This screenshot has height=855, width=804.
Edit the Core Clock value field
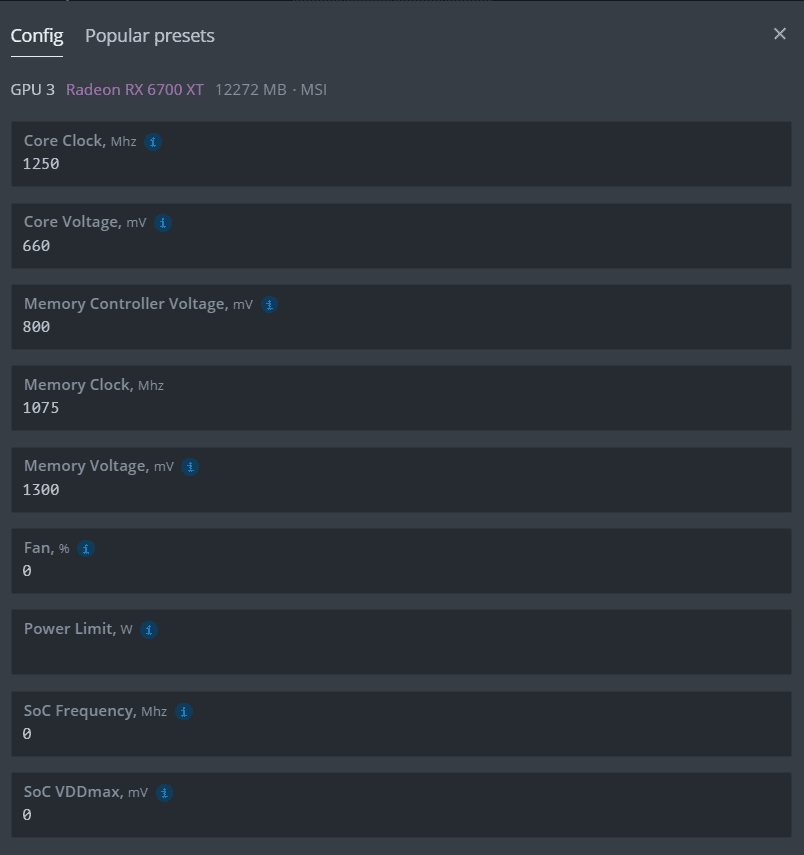pos(400,164)
